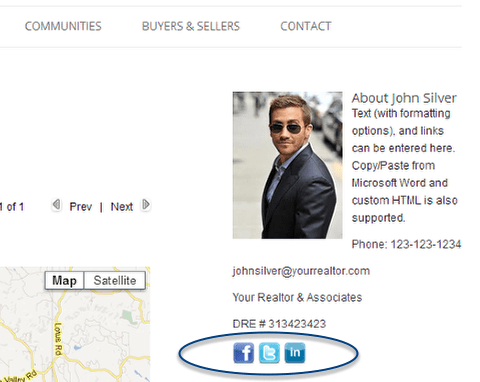Click the Lotus Rd label on map

coord(58,339)
